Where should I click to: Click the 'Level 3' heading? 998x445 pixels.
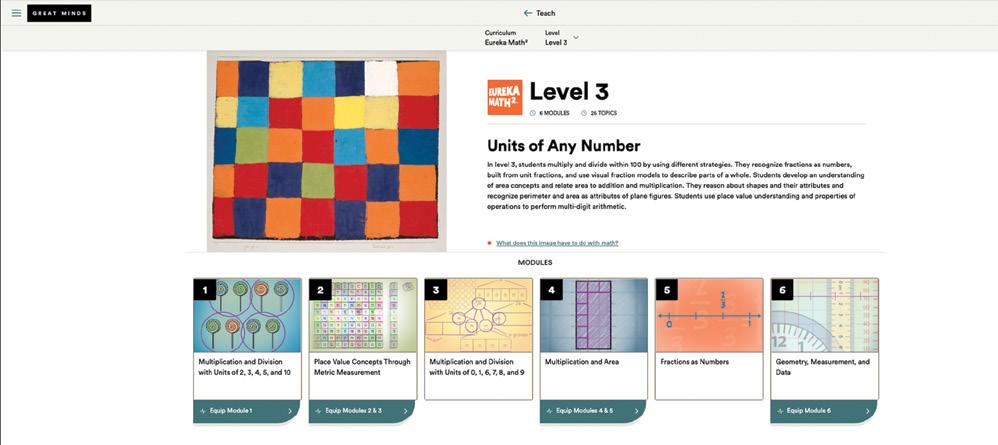pyautogui.click(x=569, y=92)
